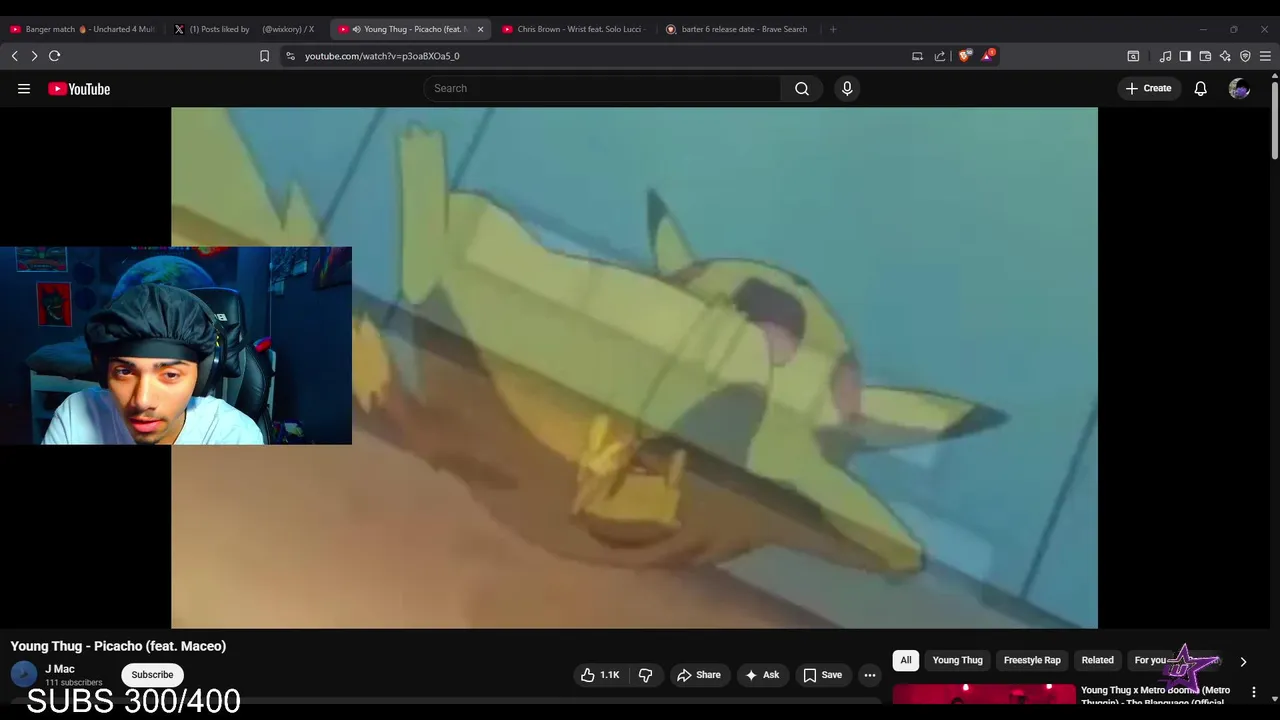Open the Create button menu

(x=1148, y=88)
